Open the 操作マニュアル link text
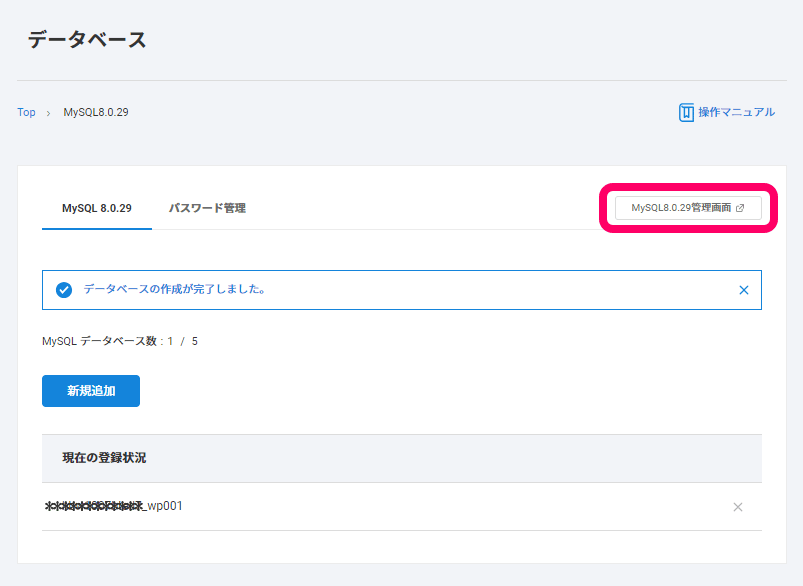Viewport: 803px width, 586px height. pos(736,112)
